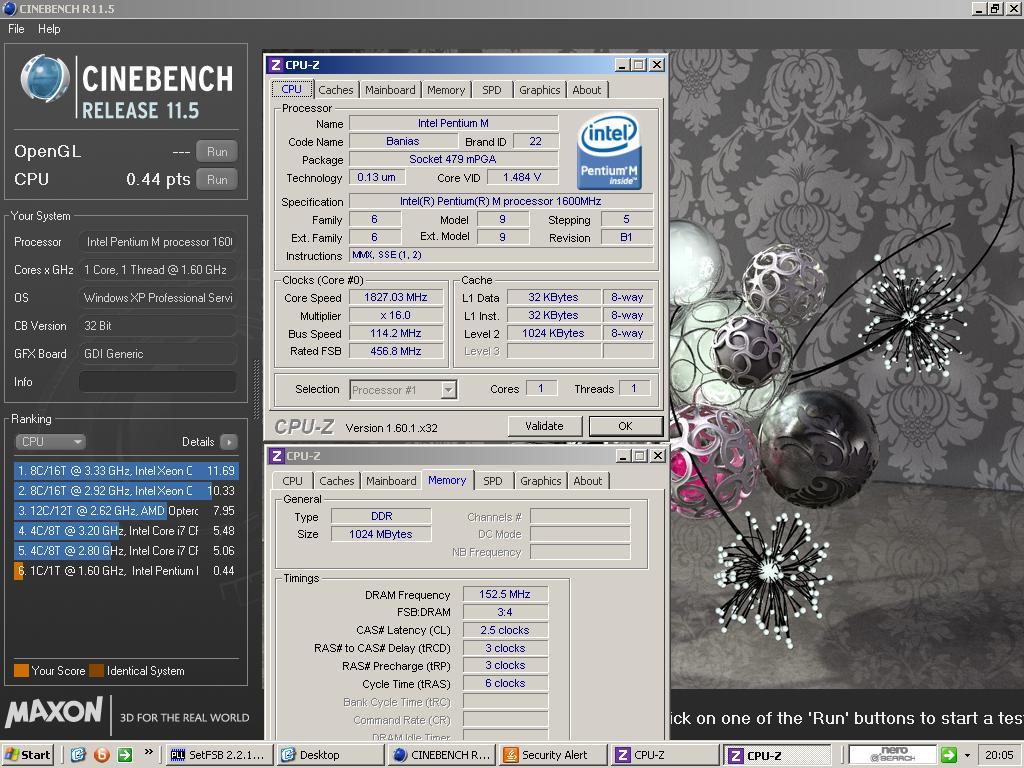
Task: Switch to Caches tab in lower CPU-Z window
Action: (x=336, y=481)
